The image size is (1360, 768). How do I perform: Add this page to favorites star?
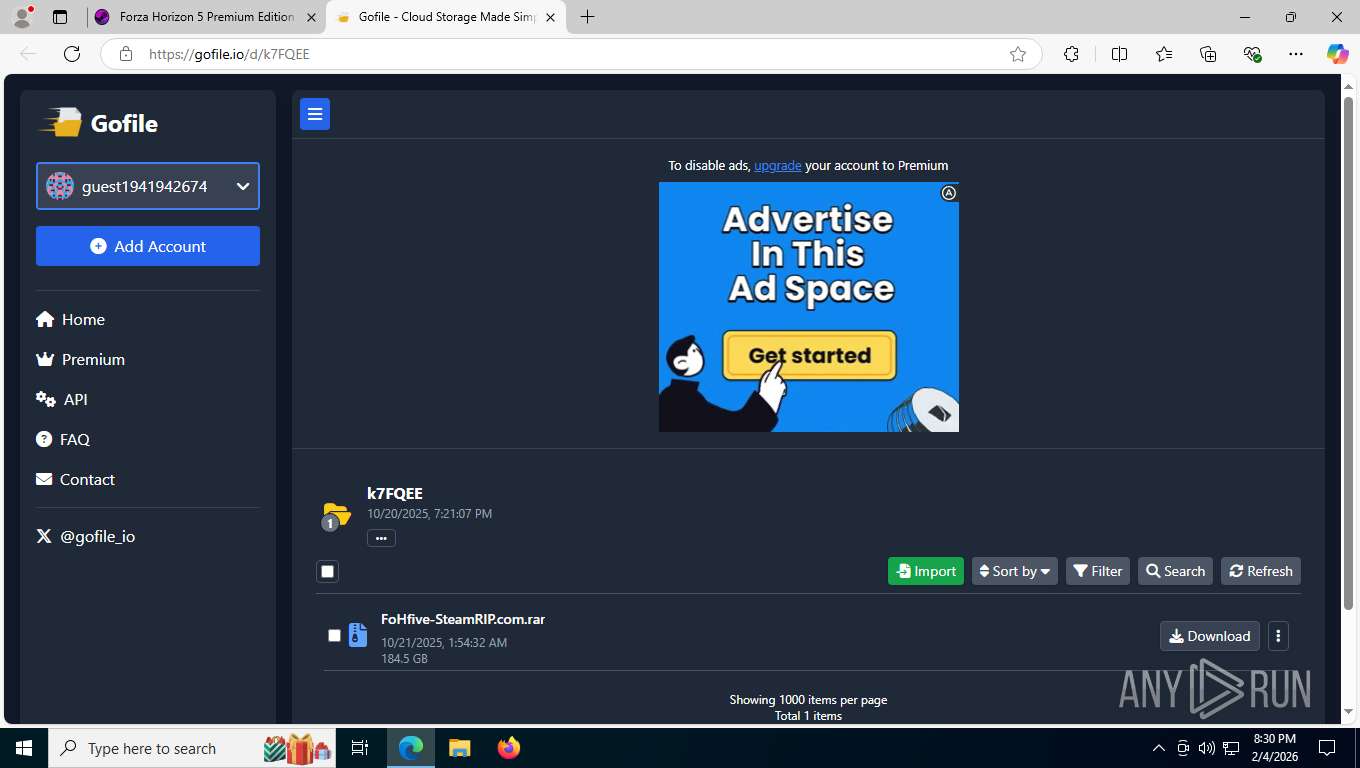(1018, 54)
